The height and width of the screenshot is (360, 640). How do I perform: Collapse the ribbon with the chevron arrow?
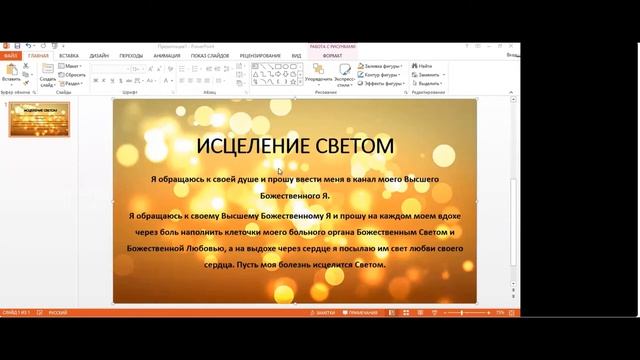point(511,93)
